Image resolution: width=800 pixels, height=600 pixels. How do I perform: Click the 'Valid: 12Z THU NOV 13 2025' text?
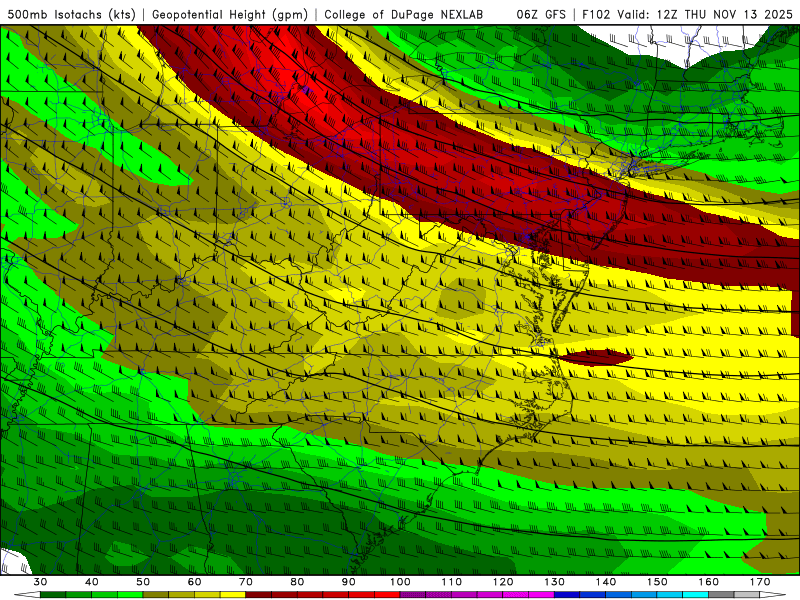(705, 15)
